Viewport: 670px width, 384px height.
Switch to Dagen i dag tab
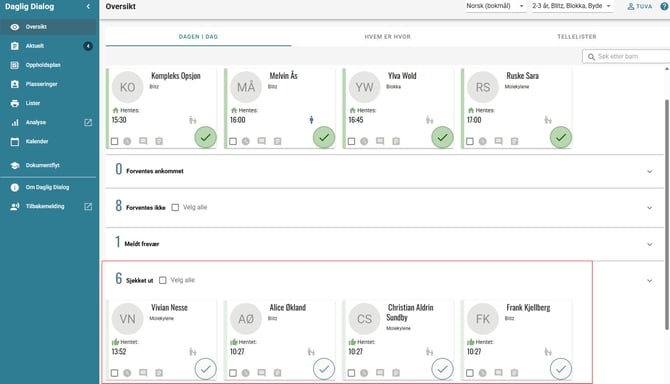[x=198, y=37]
